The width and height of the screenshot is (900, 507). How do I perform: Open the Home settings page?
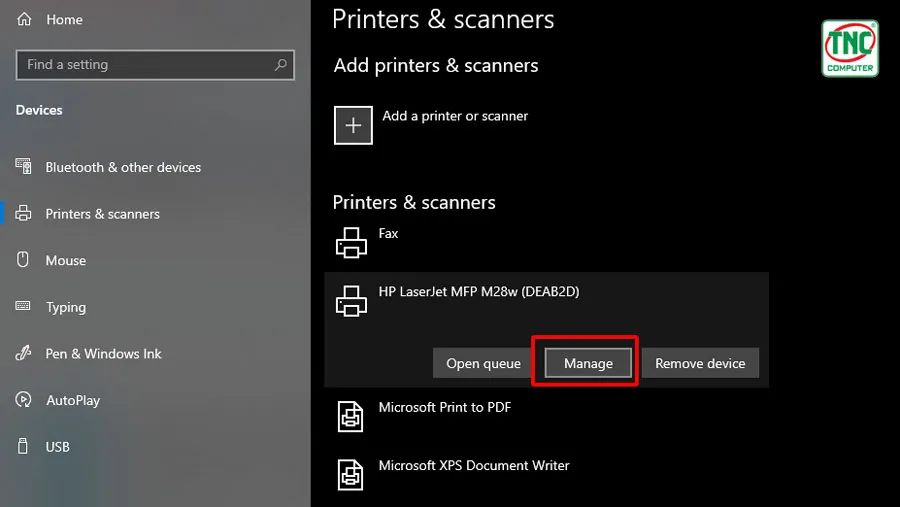(x=64, y=20)
